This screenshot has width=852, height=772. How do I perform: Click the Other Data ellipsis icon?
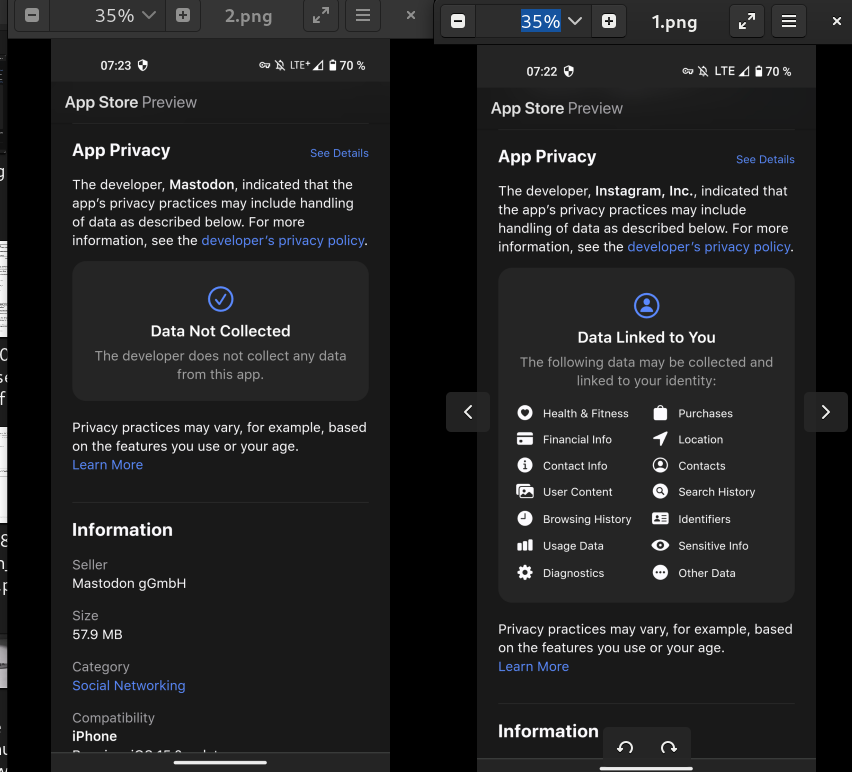click(x=660, y=573)
